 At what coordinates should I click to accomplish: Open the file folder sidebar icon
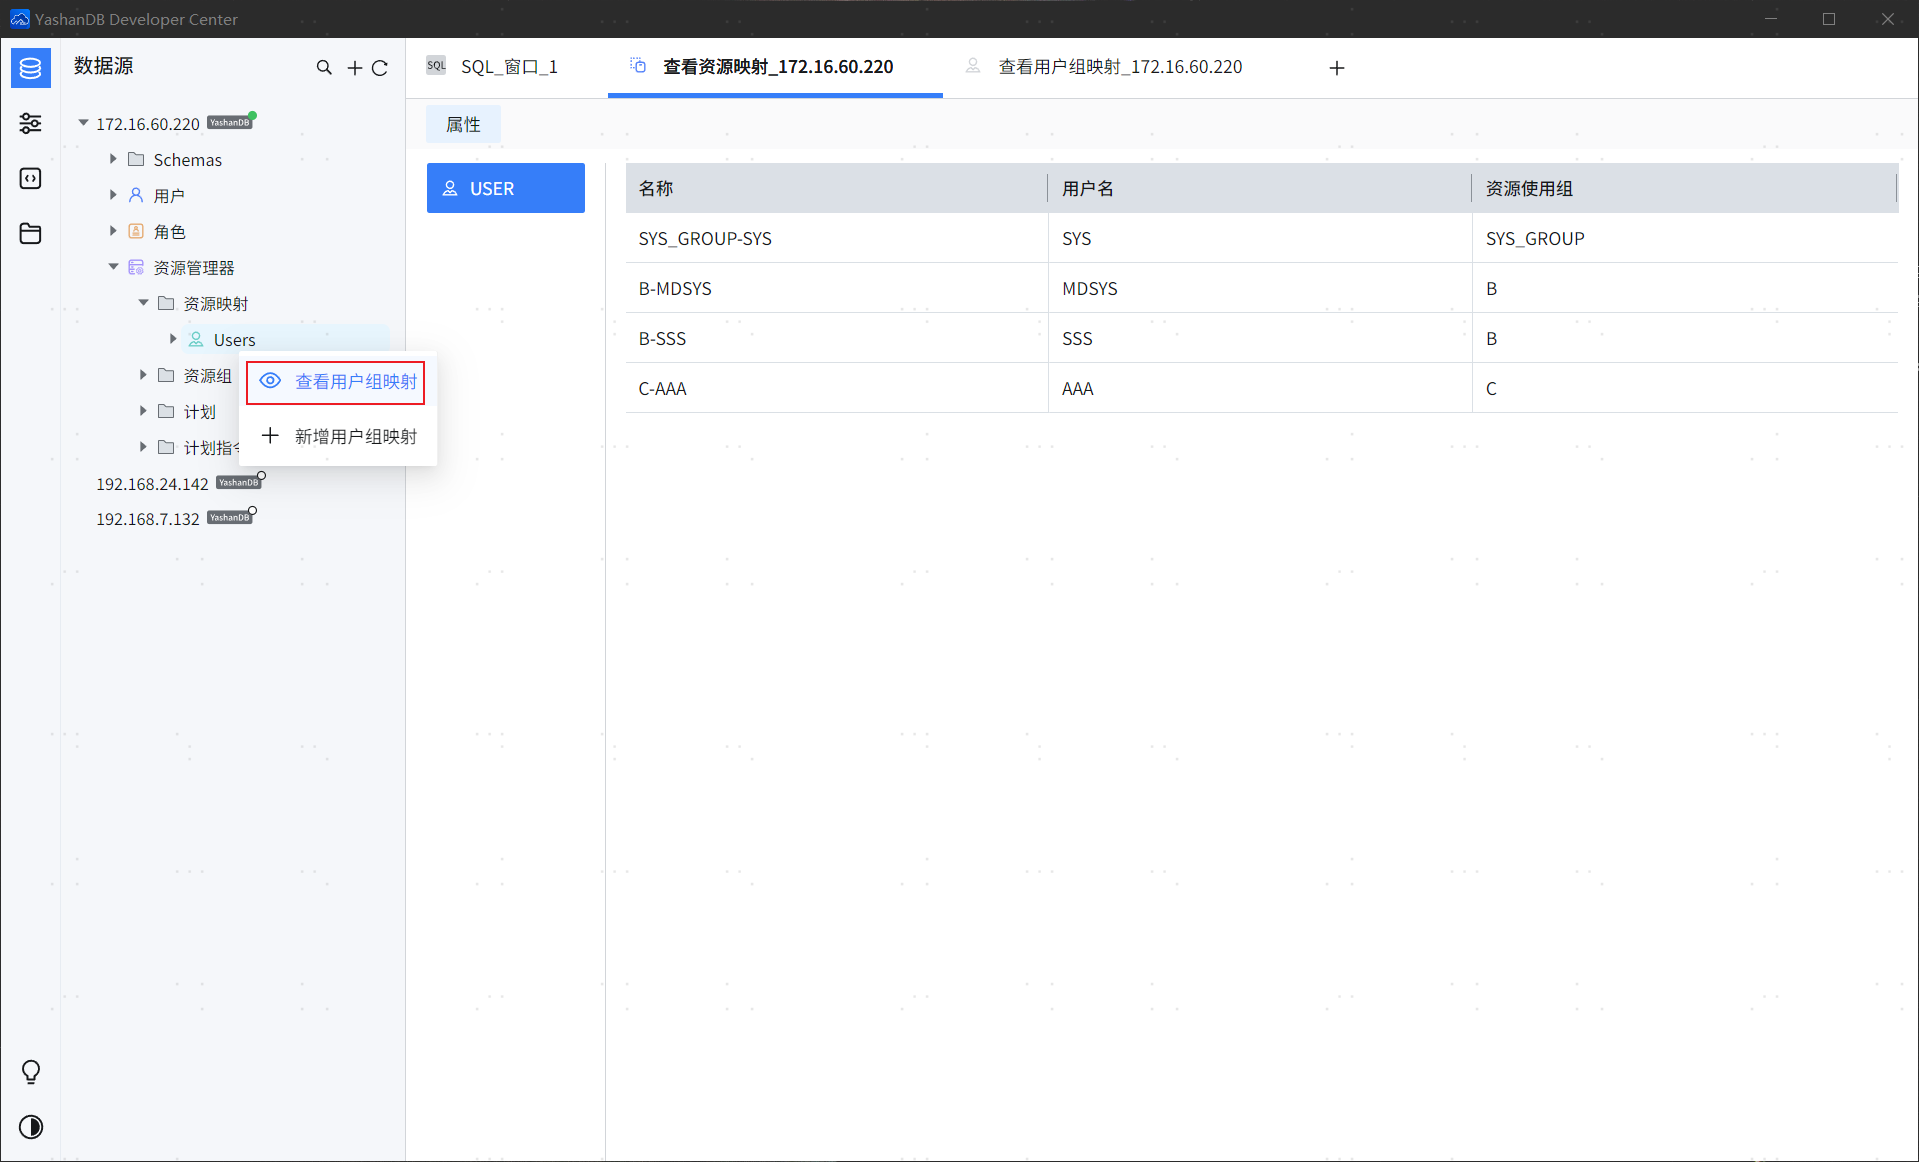31,233
